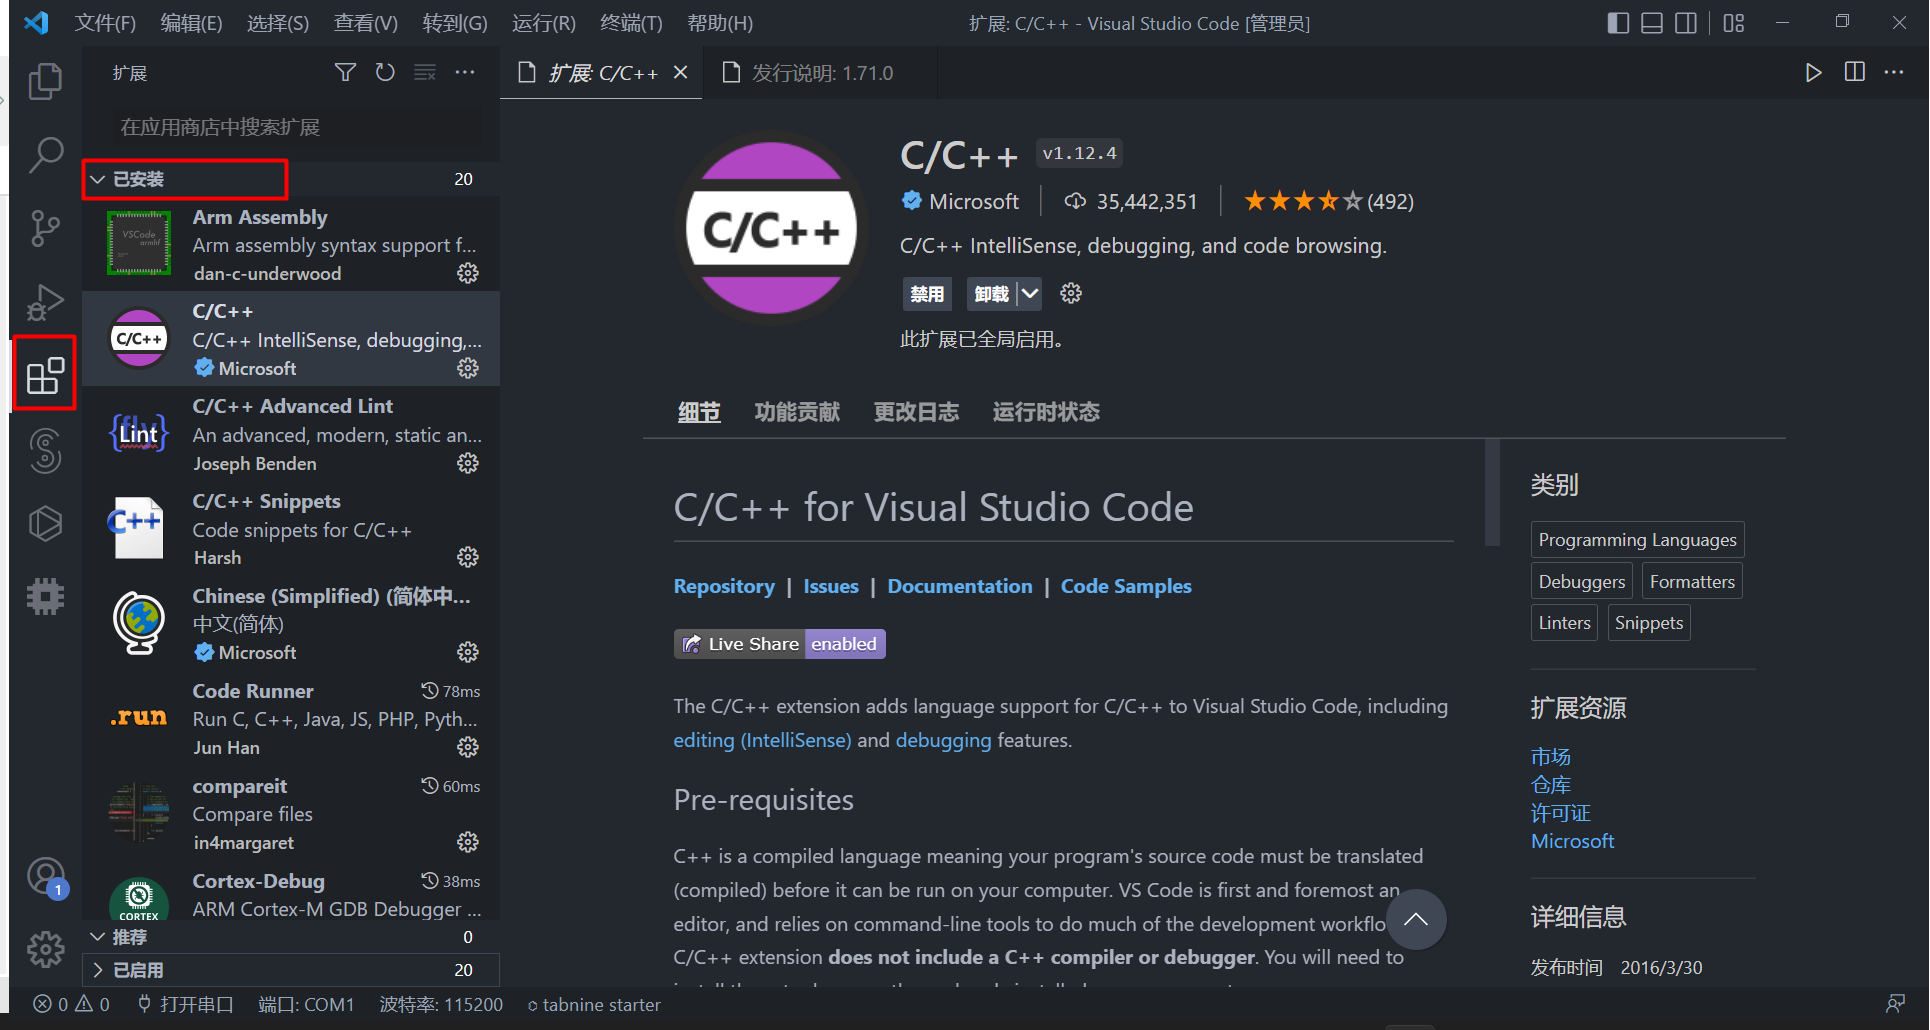This screenshot has height=1030, width=1930.
Task: Open the 查看(V) menu
Action: (x=364, y=22)
